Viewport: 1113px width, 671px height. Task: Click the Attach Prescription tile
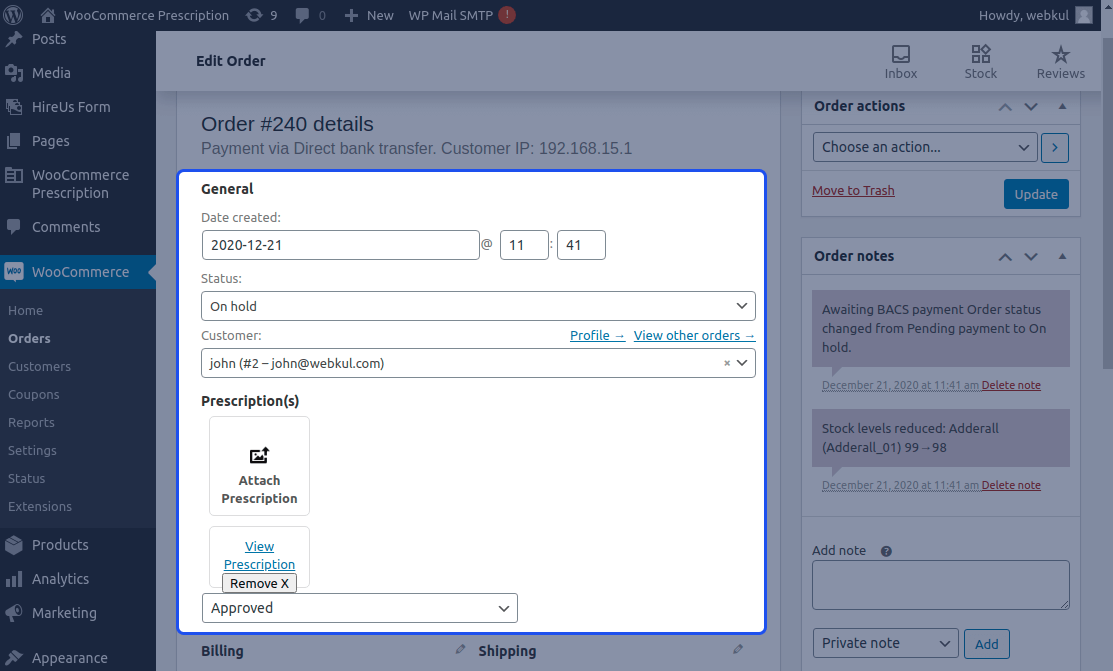click(259, 466)
